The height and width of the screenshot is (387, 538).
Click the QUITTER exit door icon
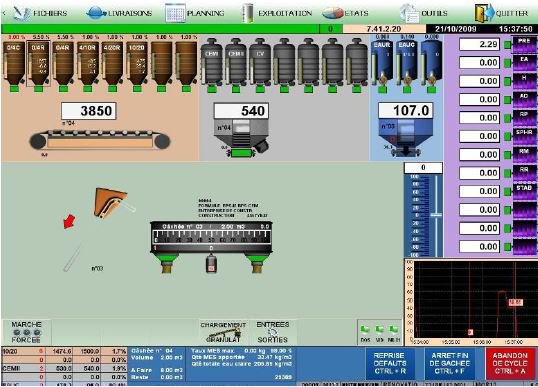tap(484, 13)
